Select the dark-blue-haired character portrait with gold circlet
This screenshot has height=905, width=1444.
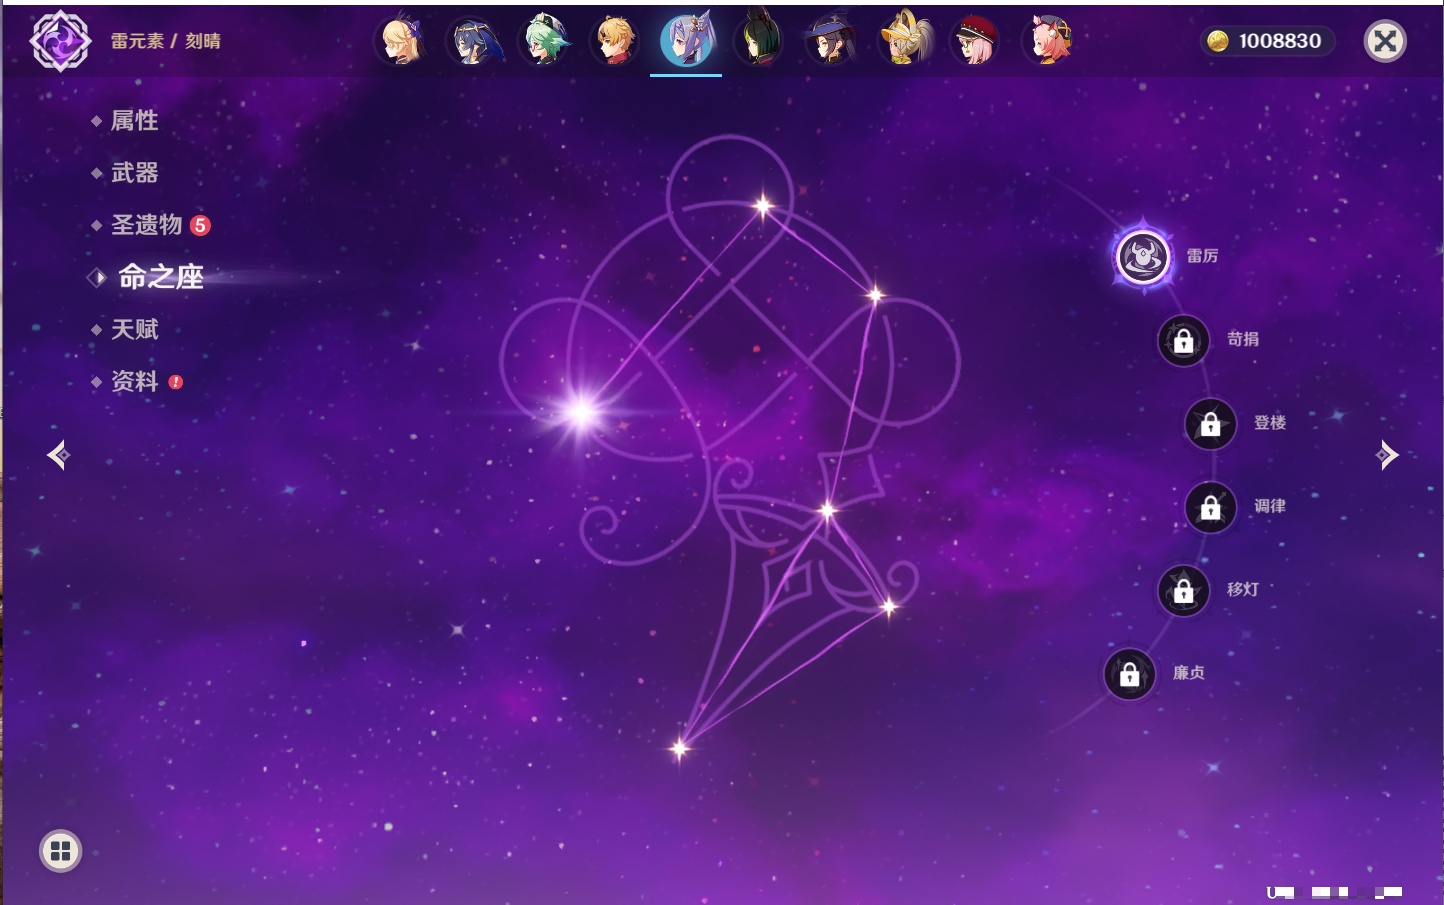pyautogui.click(x=473, y=41)
